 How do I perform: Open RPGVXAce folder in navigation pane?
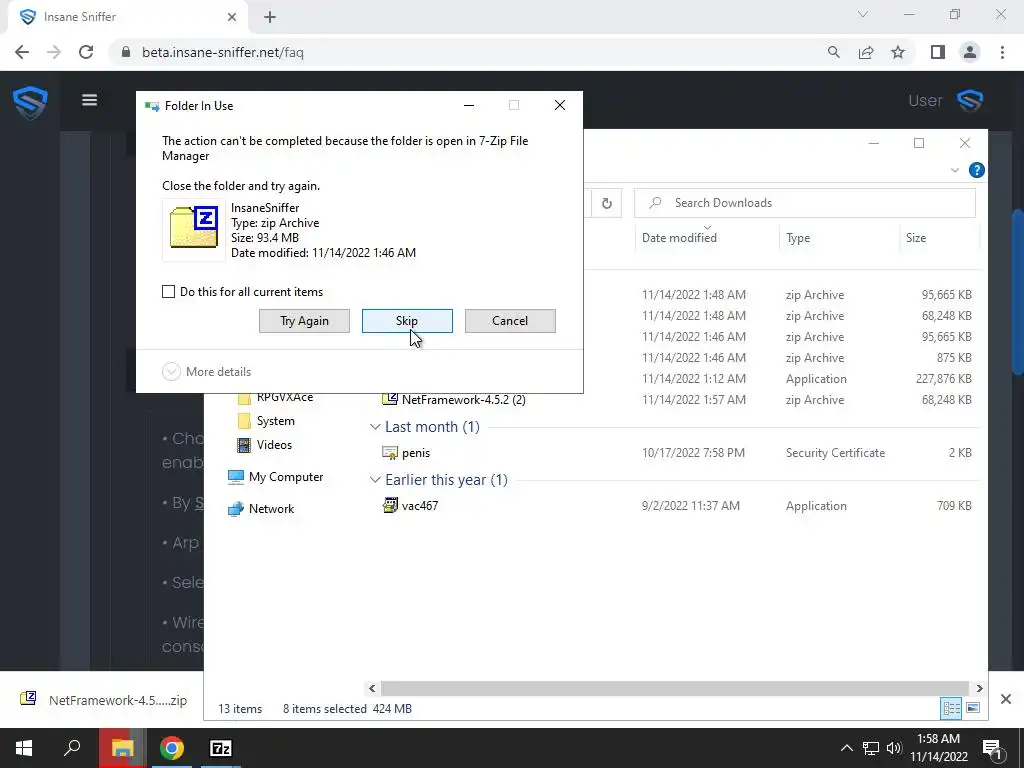[x=285, y=397]
